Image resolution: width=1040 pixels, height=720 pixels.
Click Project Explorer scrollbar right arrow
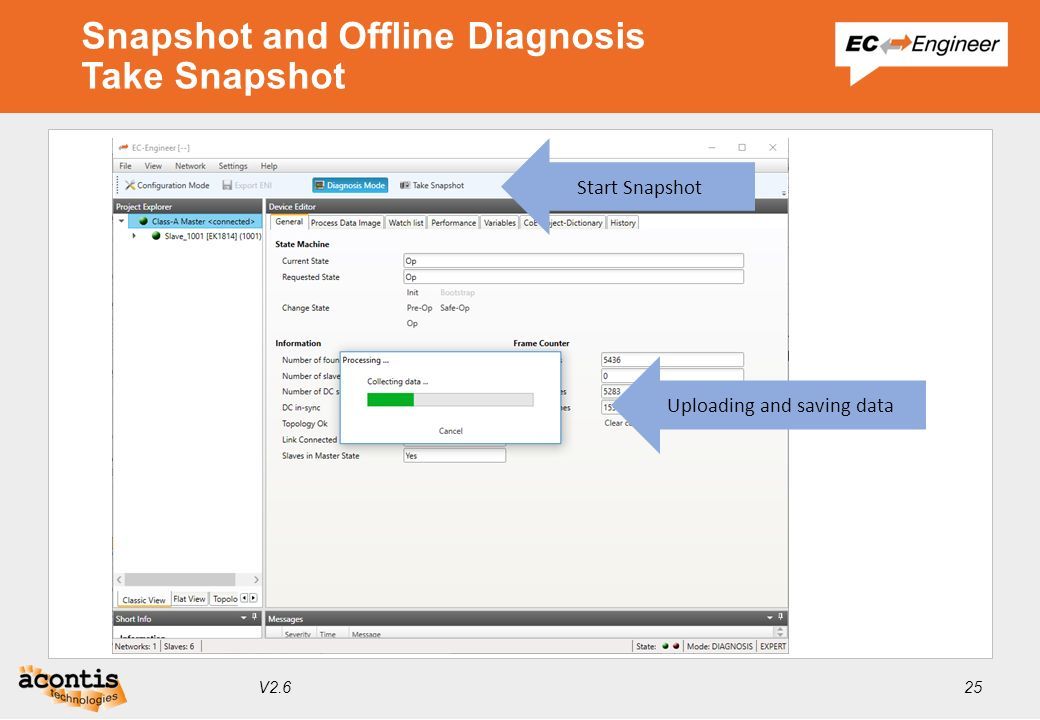tap(256, 579)
